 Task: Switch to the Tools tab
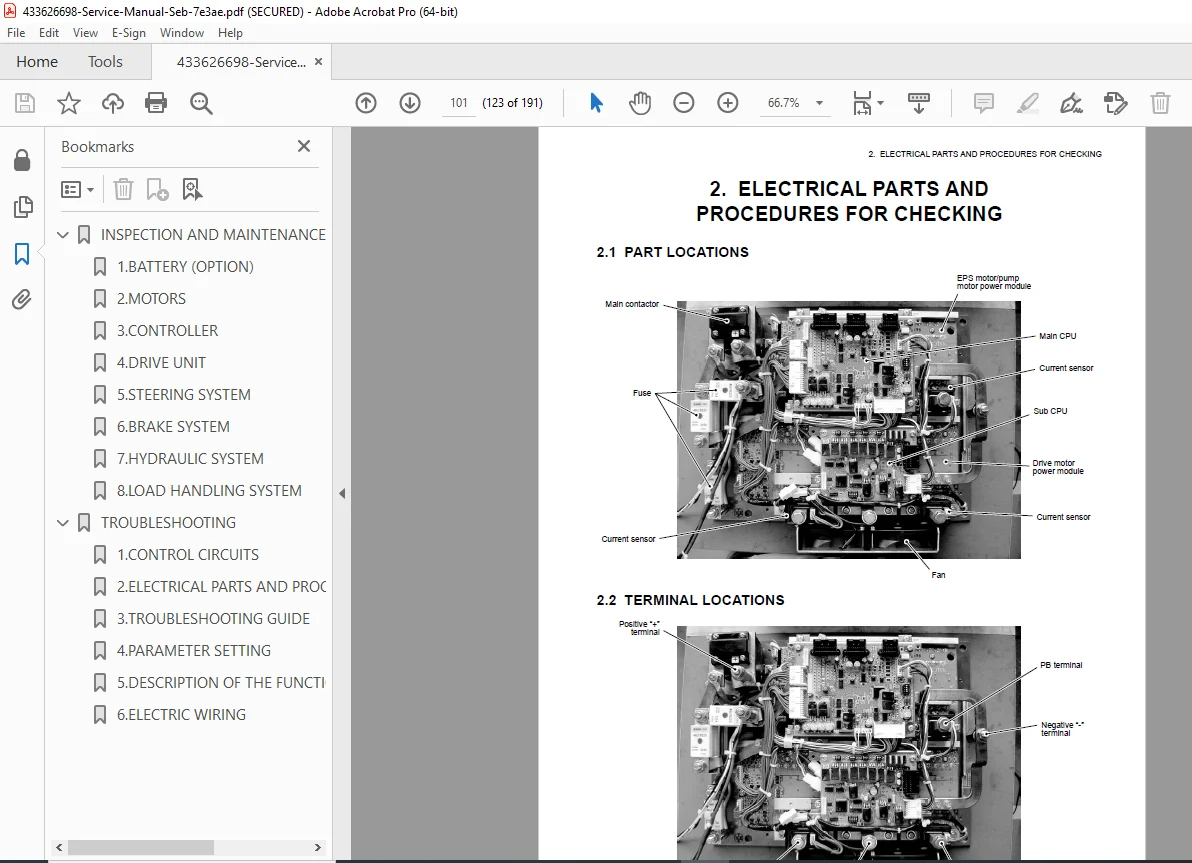coord(105,62)
